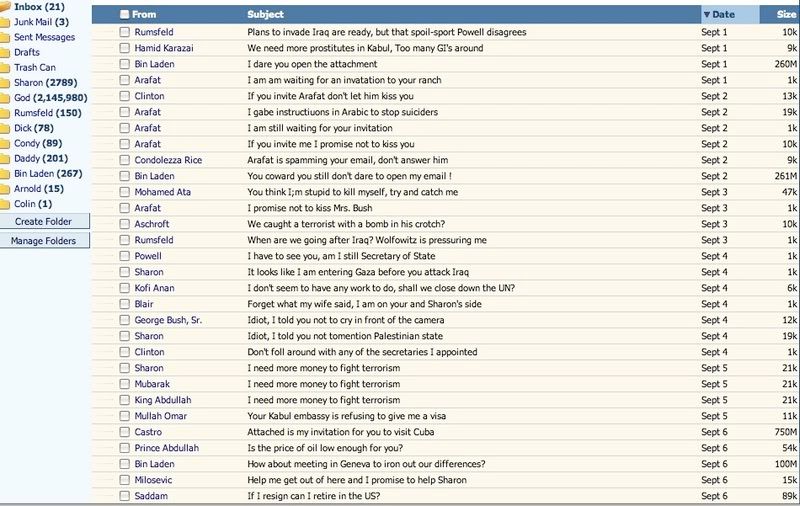The image size is (800, 506).
Task: Click the Junk Mail folder icon
Action: [x=5, y=22]
